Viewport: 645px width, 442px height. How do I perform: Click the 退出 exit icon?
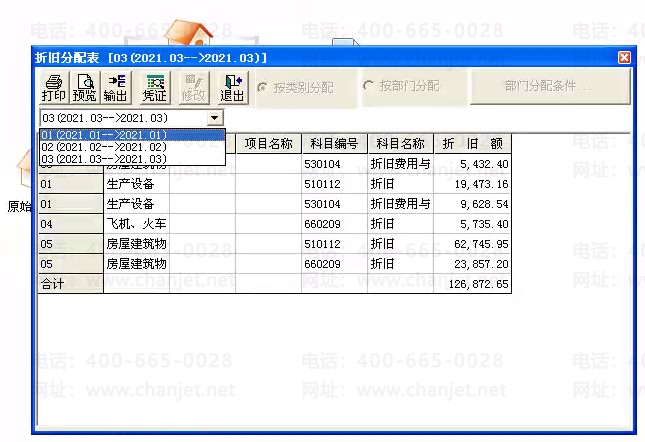pyautogui.click(x=232, y=88)
